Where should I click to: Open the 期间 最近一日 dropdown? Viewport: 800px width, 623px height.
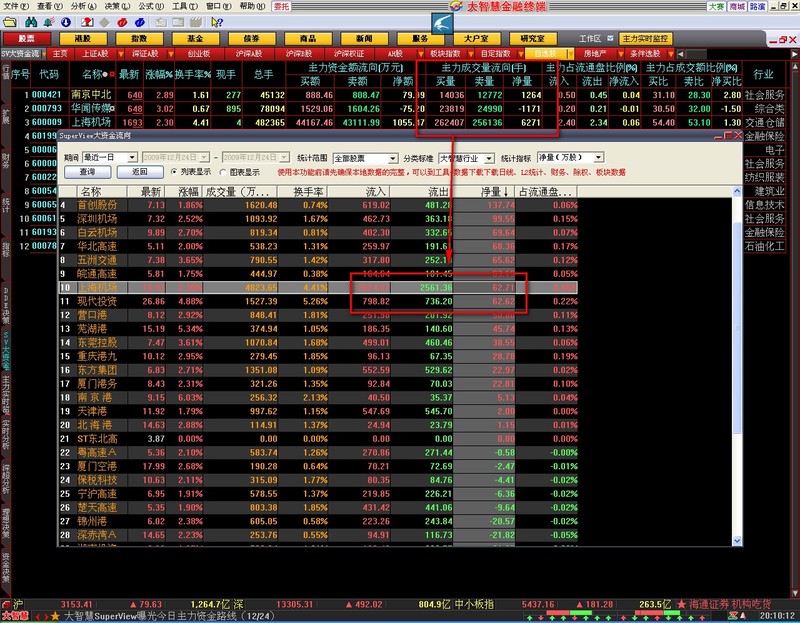110,157
